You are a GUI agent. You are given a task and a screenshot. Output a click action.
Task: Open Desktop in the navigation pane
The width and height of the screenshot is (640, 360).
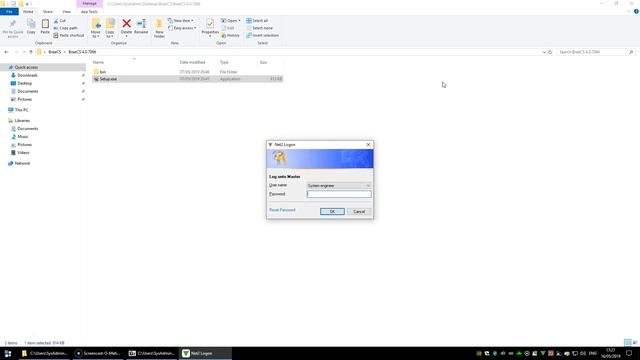pyautogui.click(x=24, y=83)
